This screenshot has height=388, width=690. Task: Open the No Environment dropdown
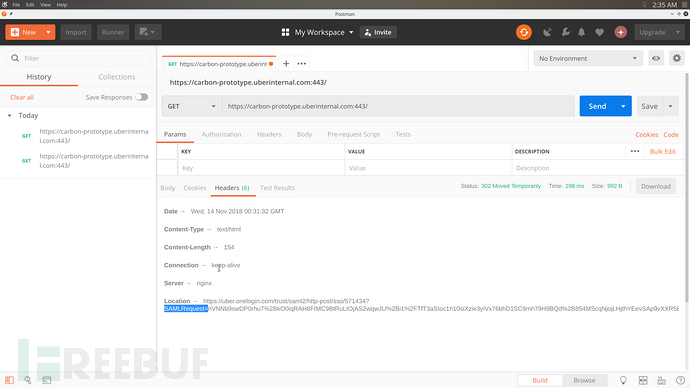(x=588, y=58)
